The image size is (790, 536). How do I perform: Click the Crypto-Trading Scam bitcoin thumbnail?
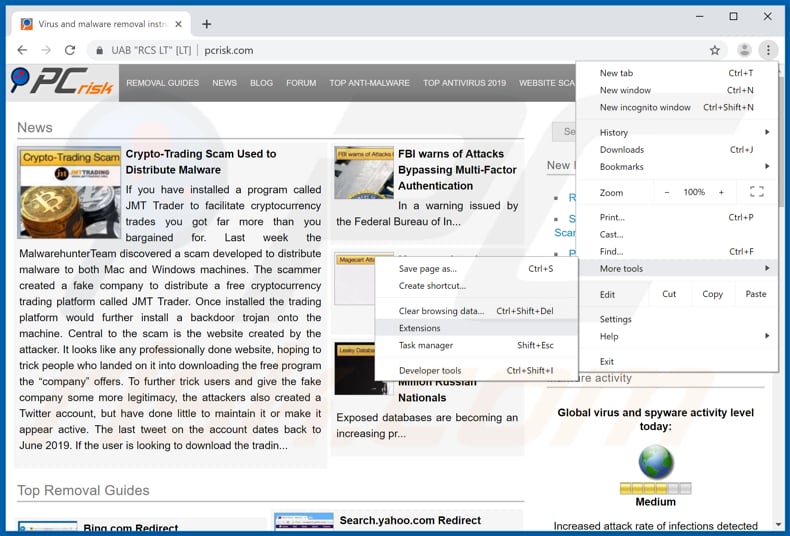[x=69, y=192]
